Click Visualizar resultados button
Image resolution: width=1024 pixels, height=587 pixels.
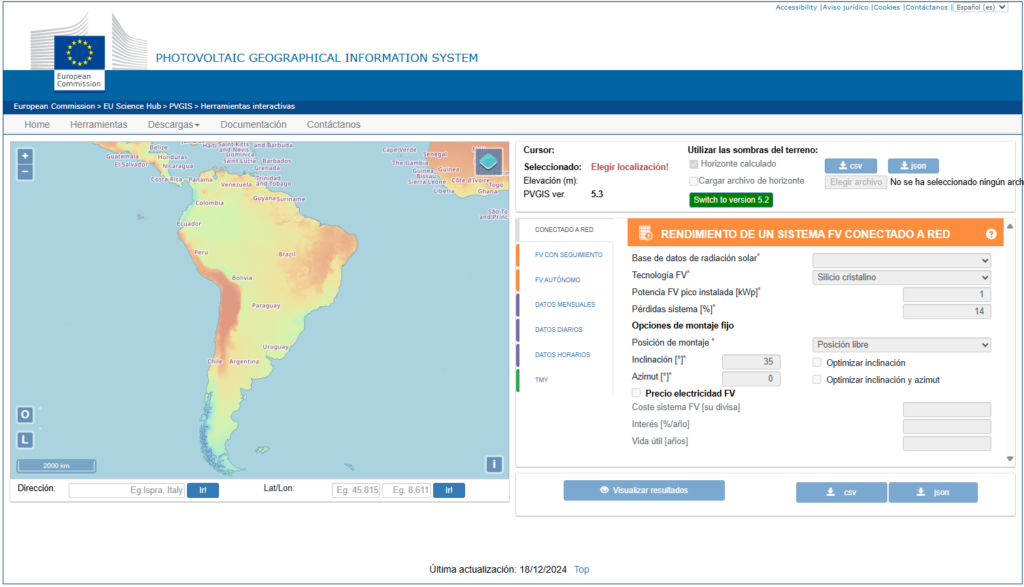click(644, 490)
